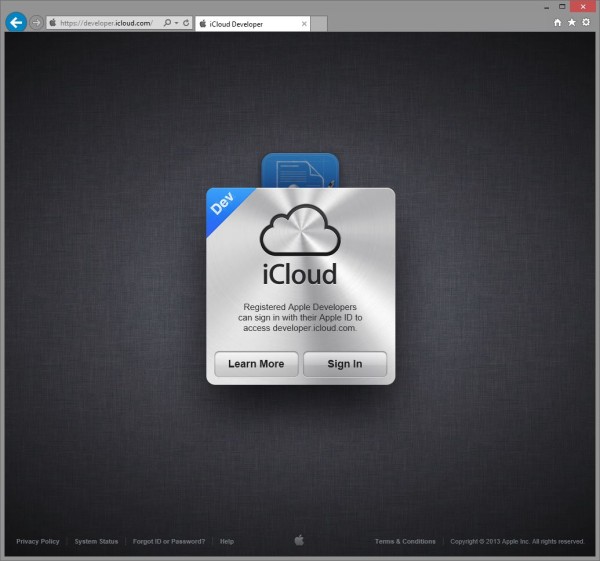Image resolution: width=600 pixels, height=561 pixels.
Task: Open the Help footer link
Action: [x=227, y=541]
